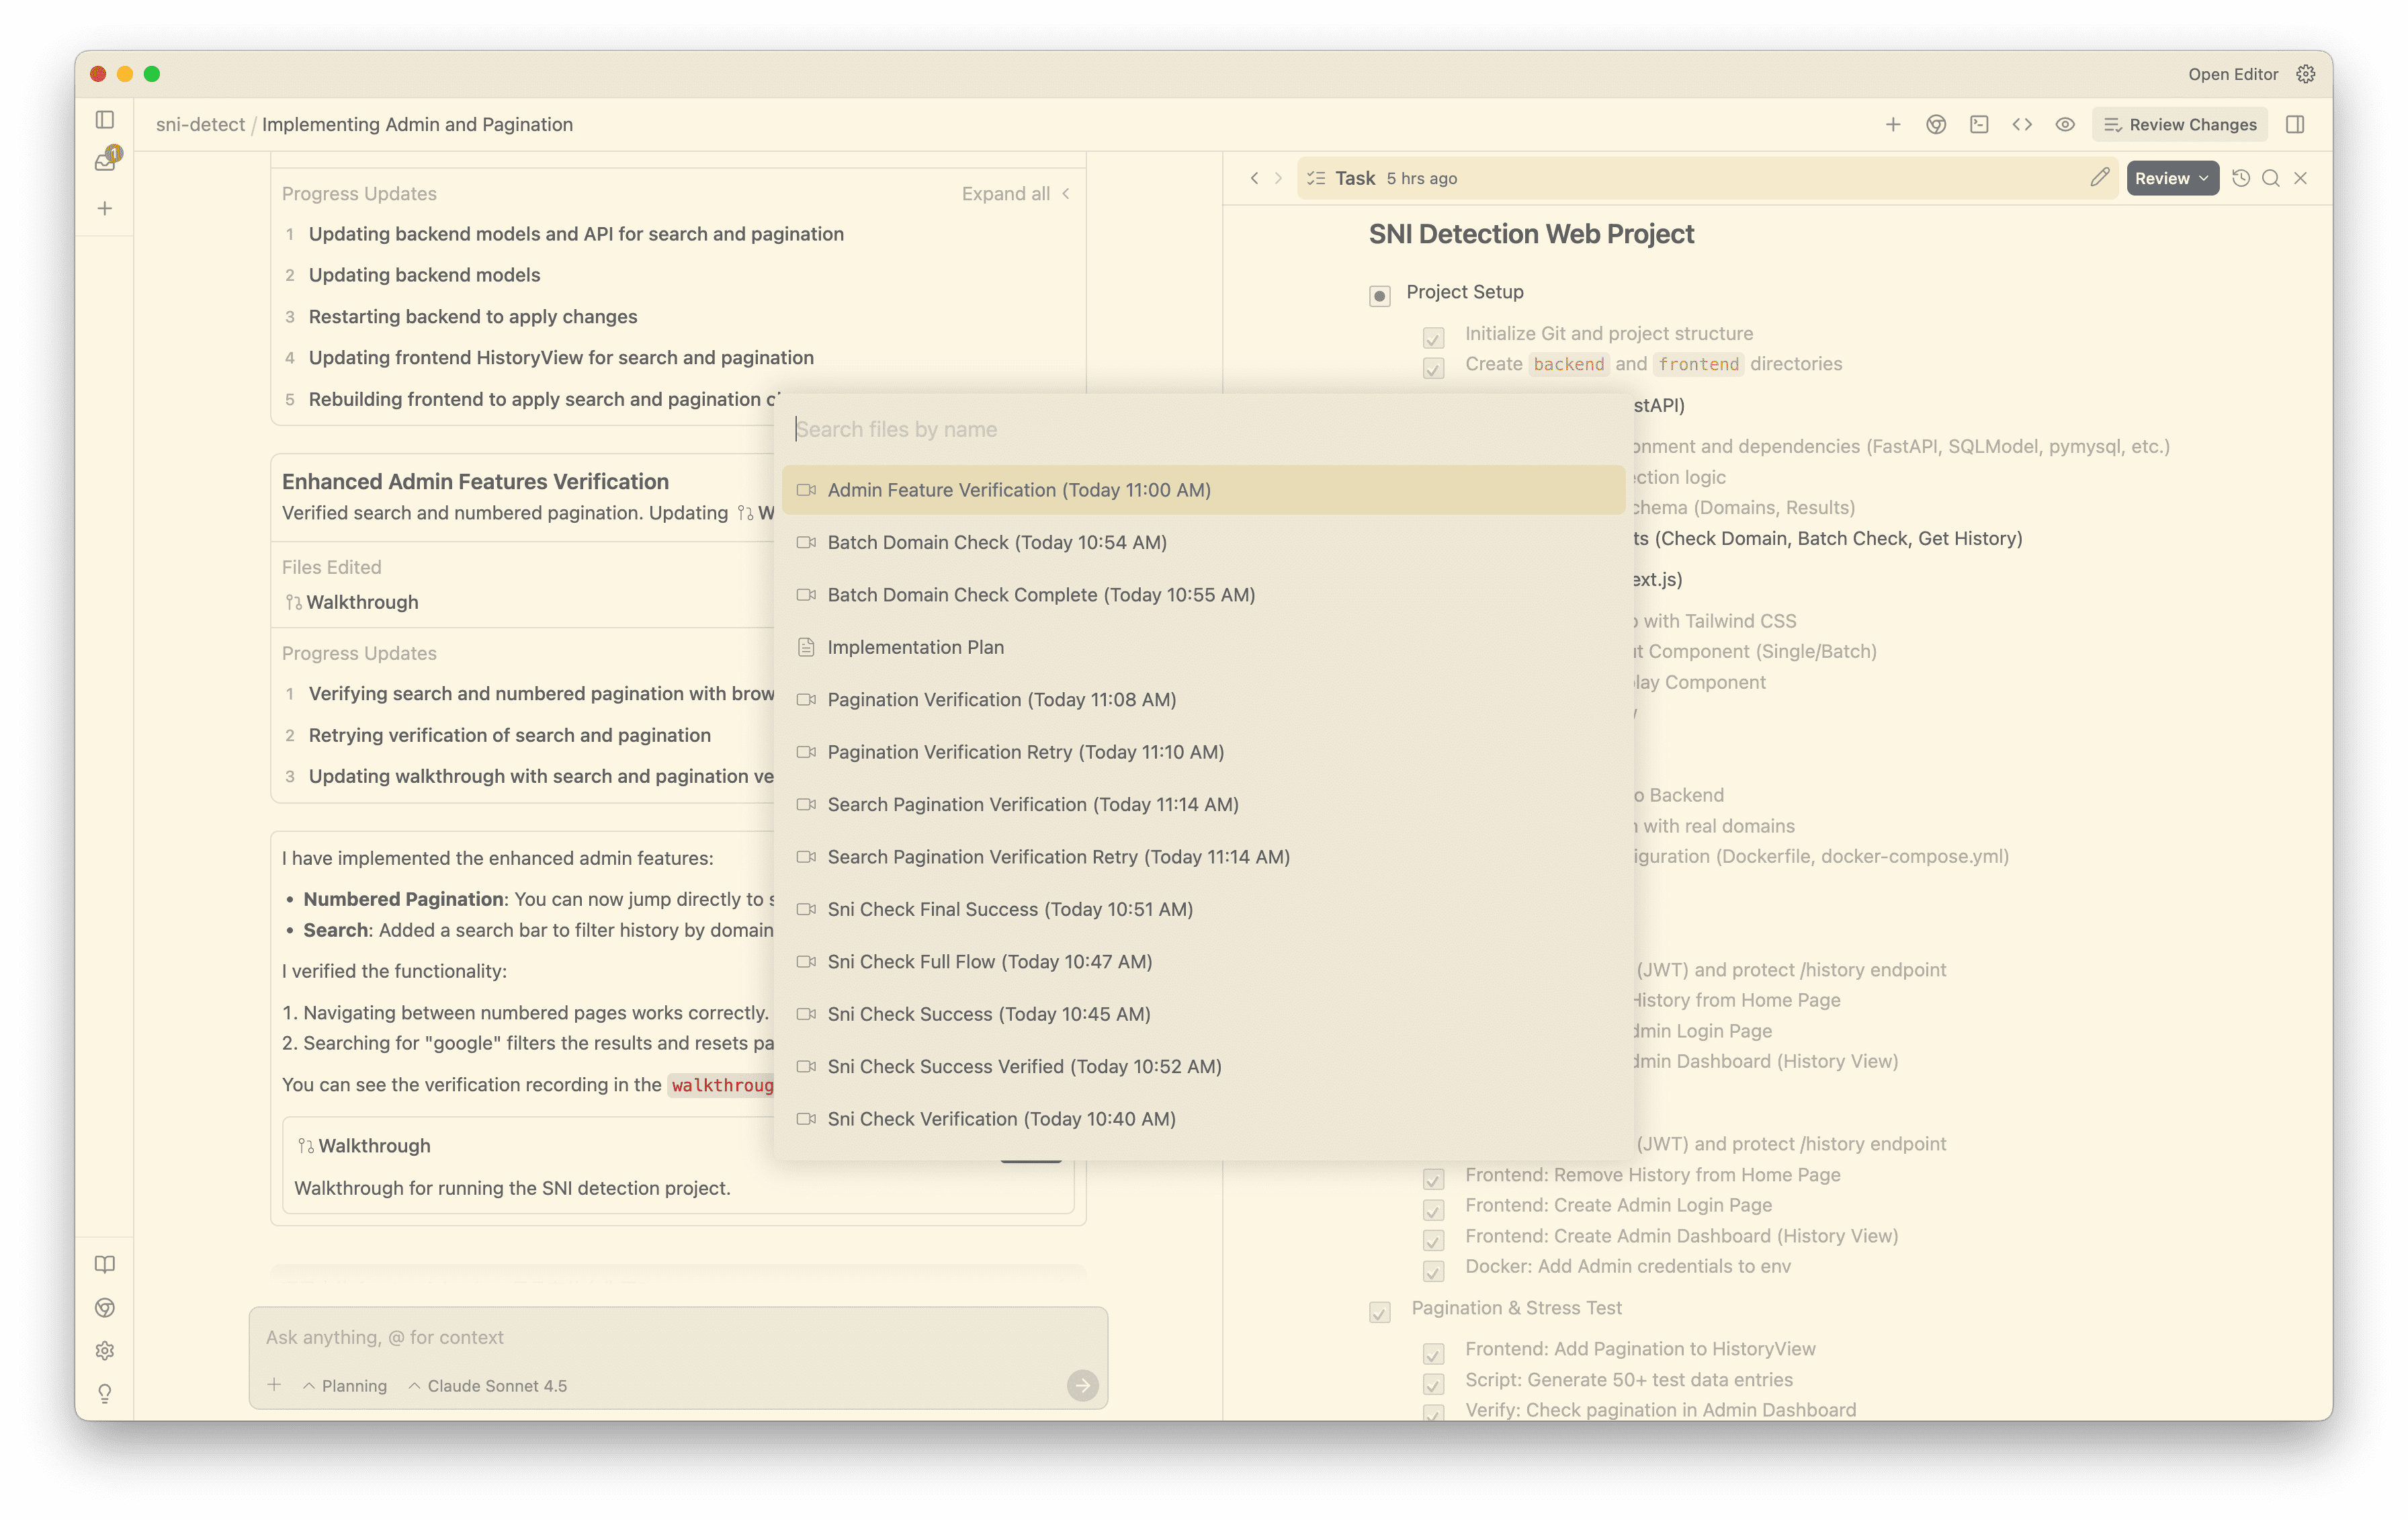Open the inbox icon with notification badge
This screenshot has width=2408, height=1520.
tap(105, 161)
